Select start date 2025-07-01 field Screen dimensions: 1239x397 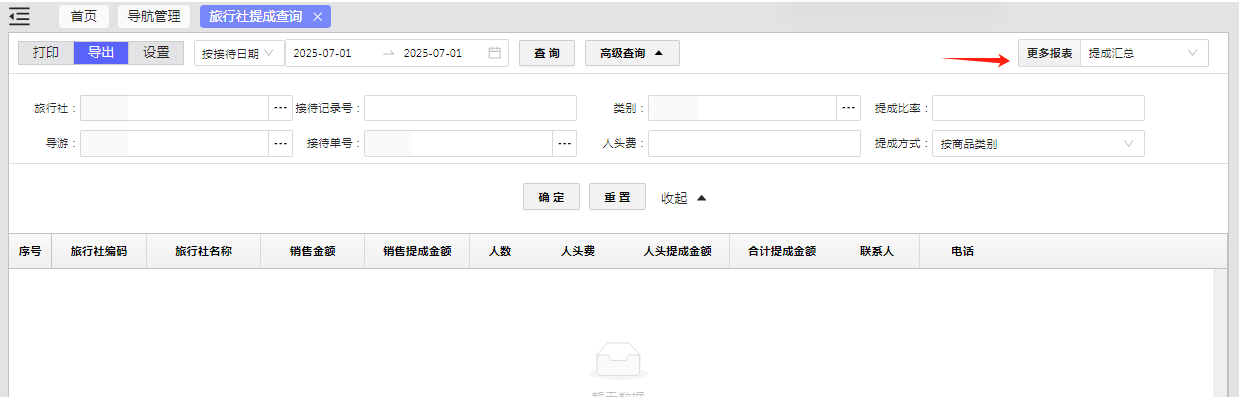point(322,53)
